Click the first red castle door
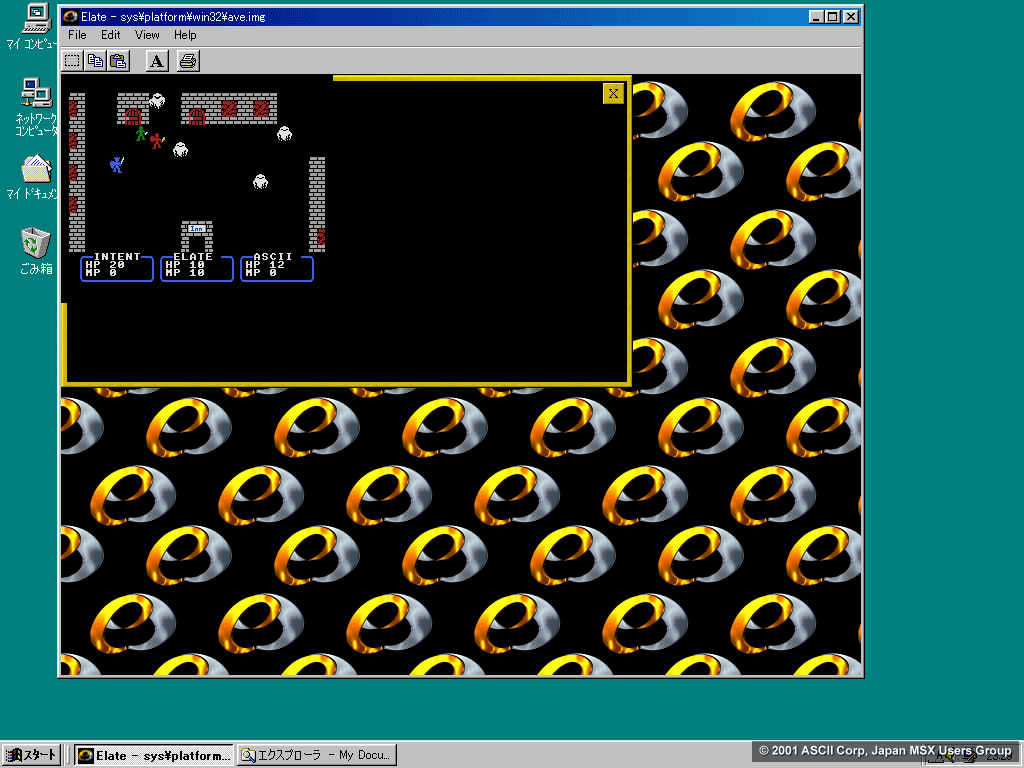The image size is (1024, 768). tap(133, 117)
